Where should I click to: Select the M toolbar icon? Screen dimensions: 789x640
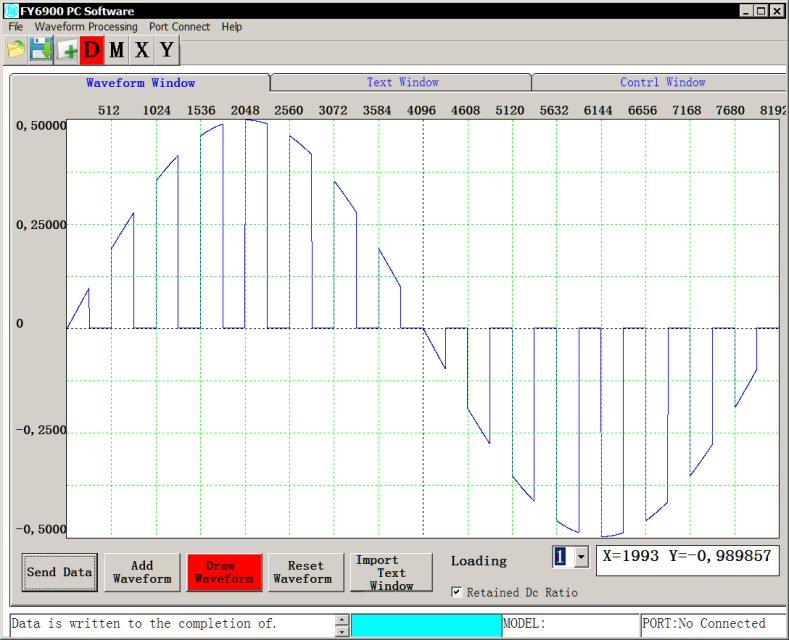117,50
